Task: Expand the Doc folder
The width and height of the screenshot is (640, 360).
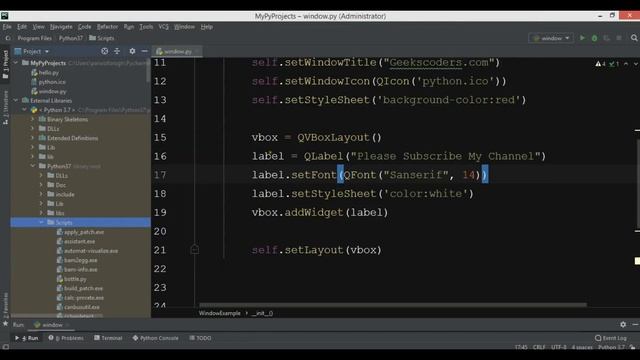Action: tap(41, 185)
